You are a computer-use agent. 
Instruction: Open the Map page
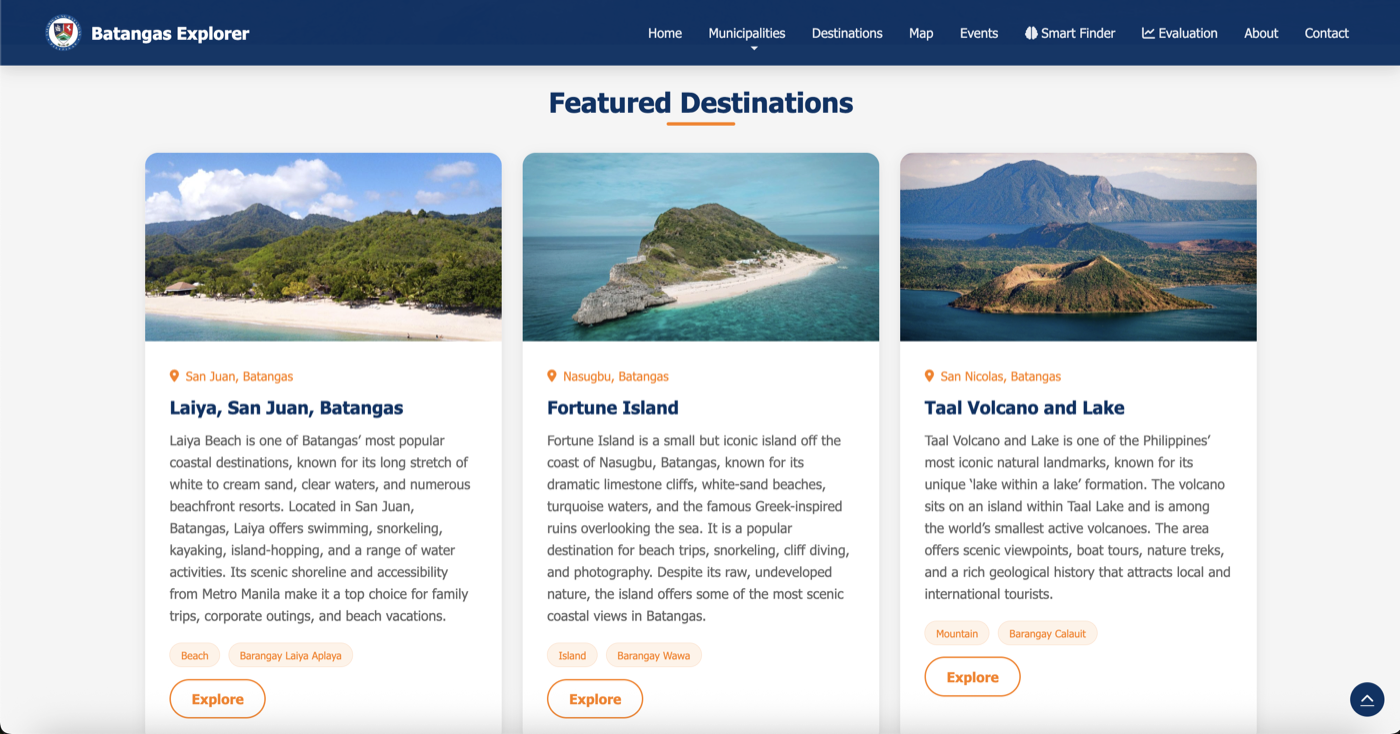(920, 32)
